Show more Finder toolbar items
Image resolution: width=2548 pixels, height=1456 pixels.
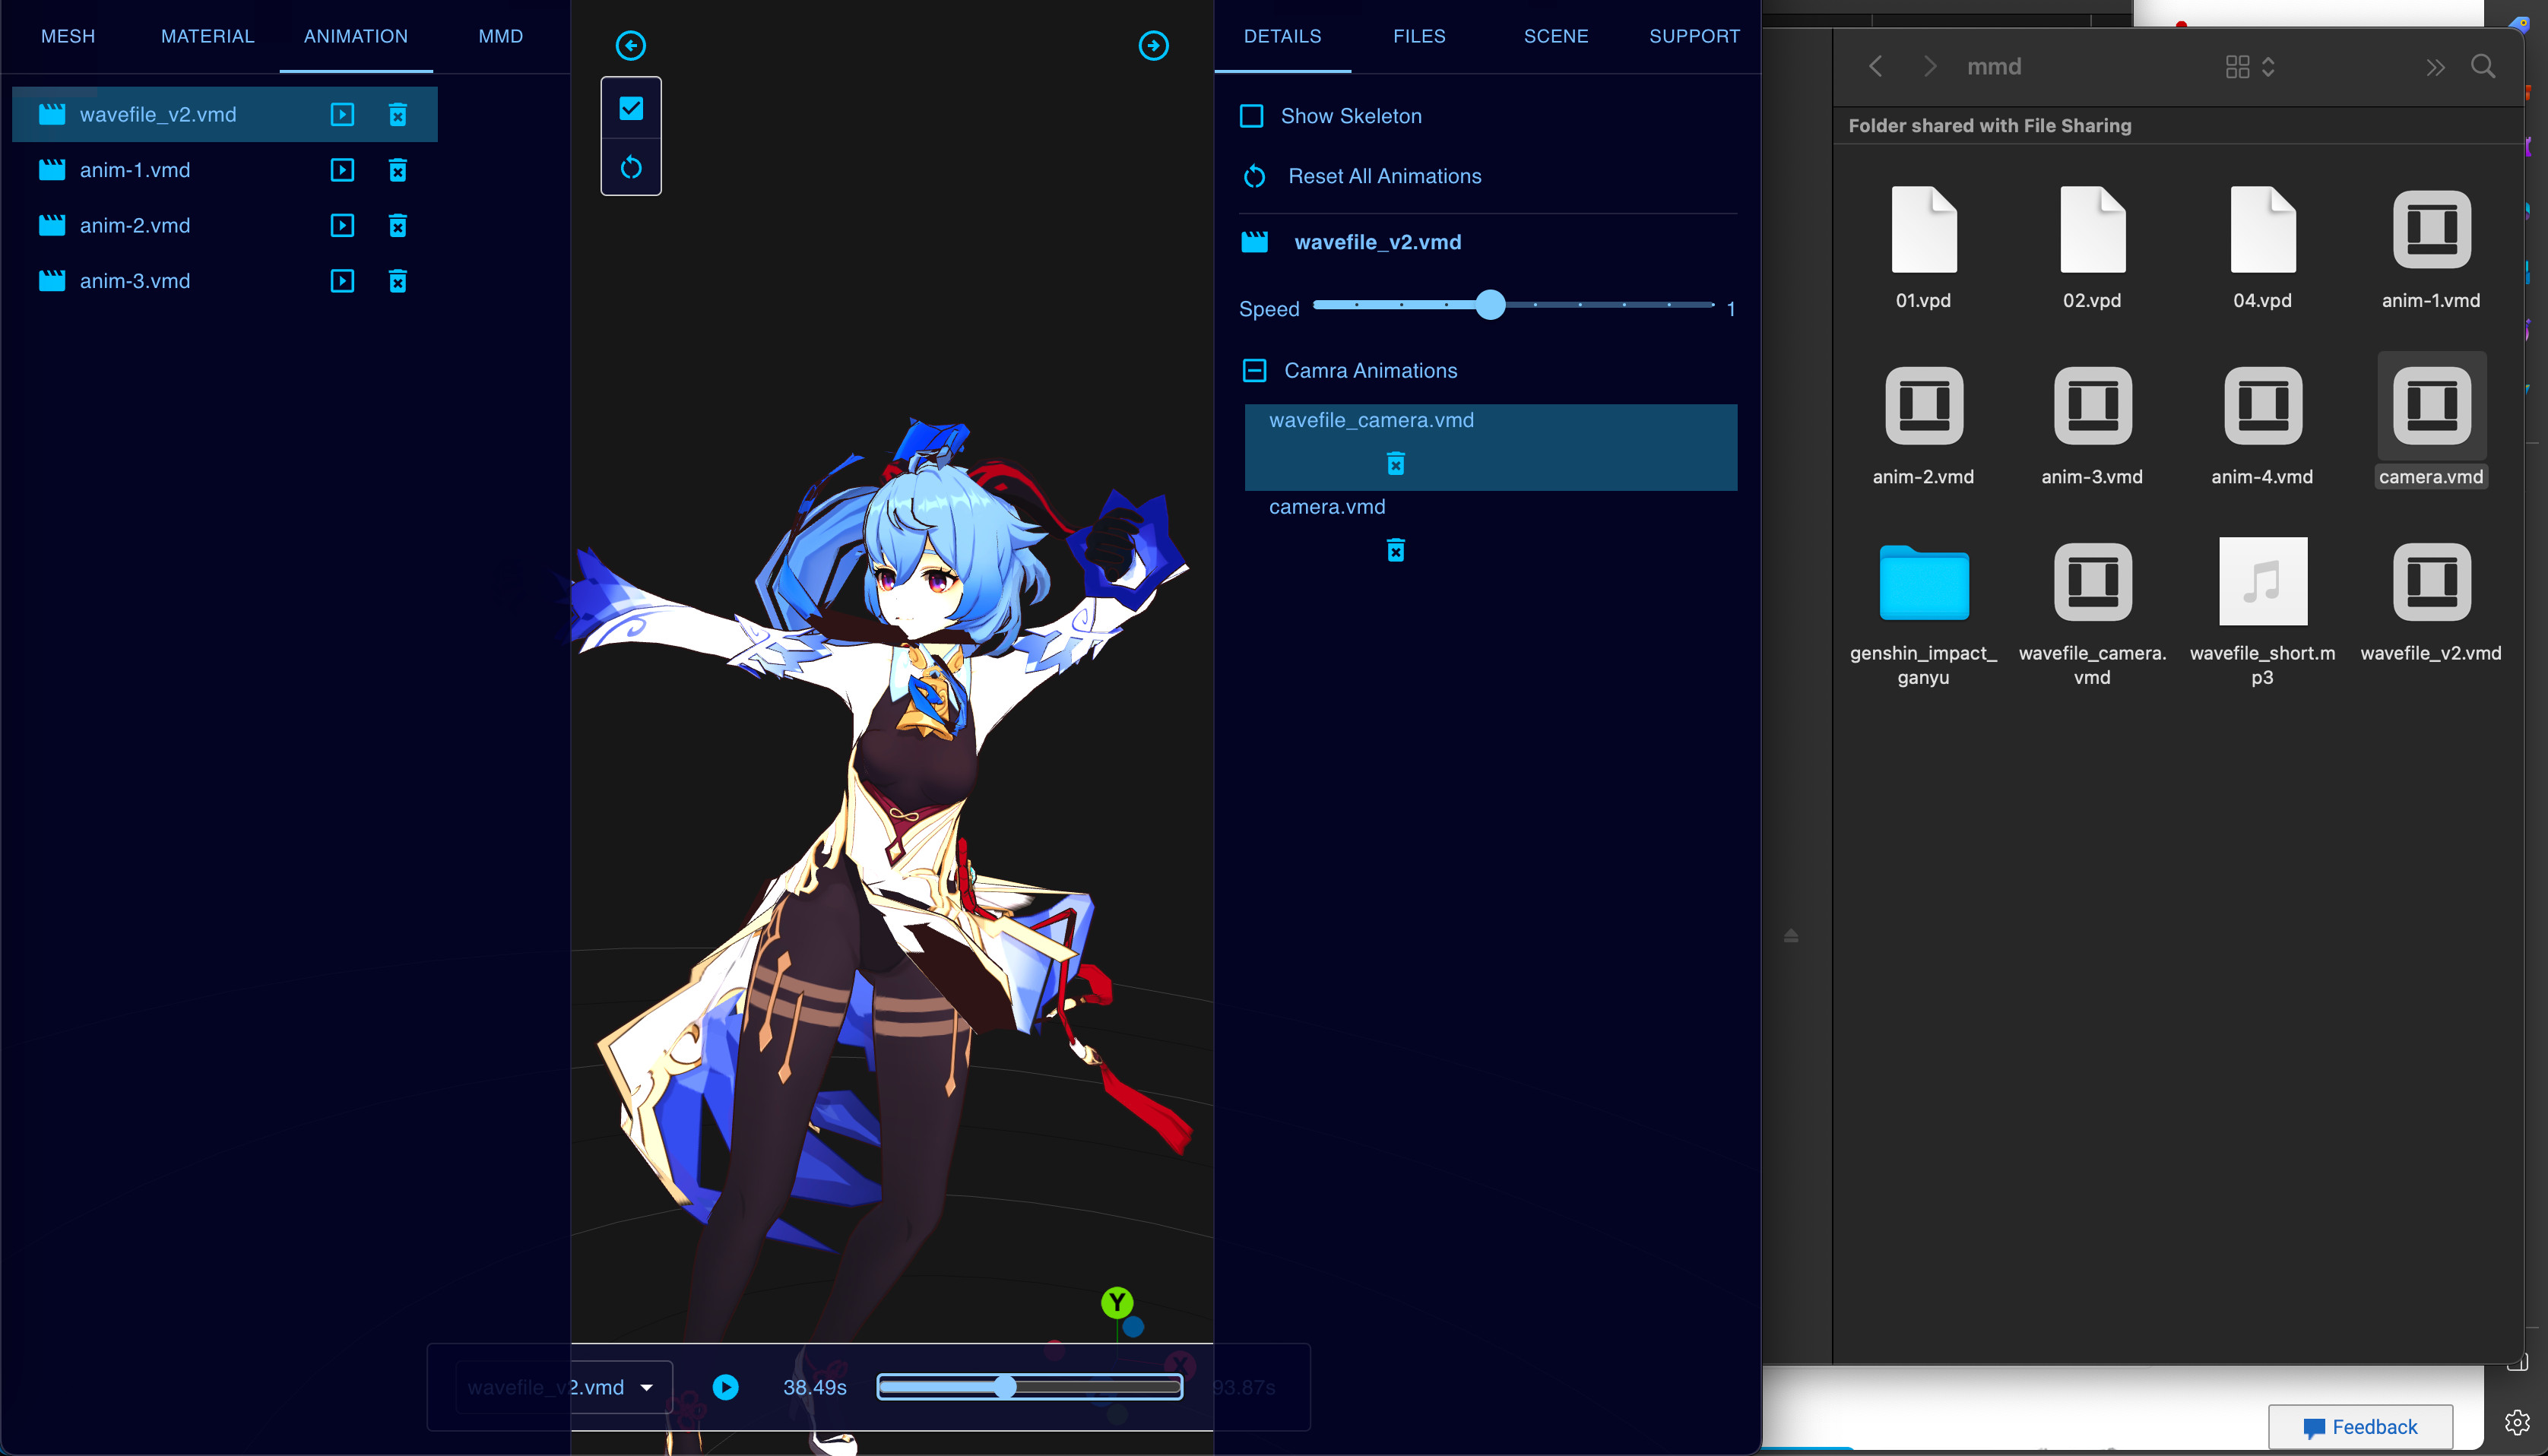(2435, 67)
